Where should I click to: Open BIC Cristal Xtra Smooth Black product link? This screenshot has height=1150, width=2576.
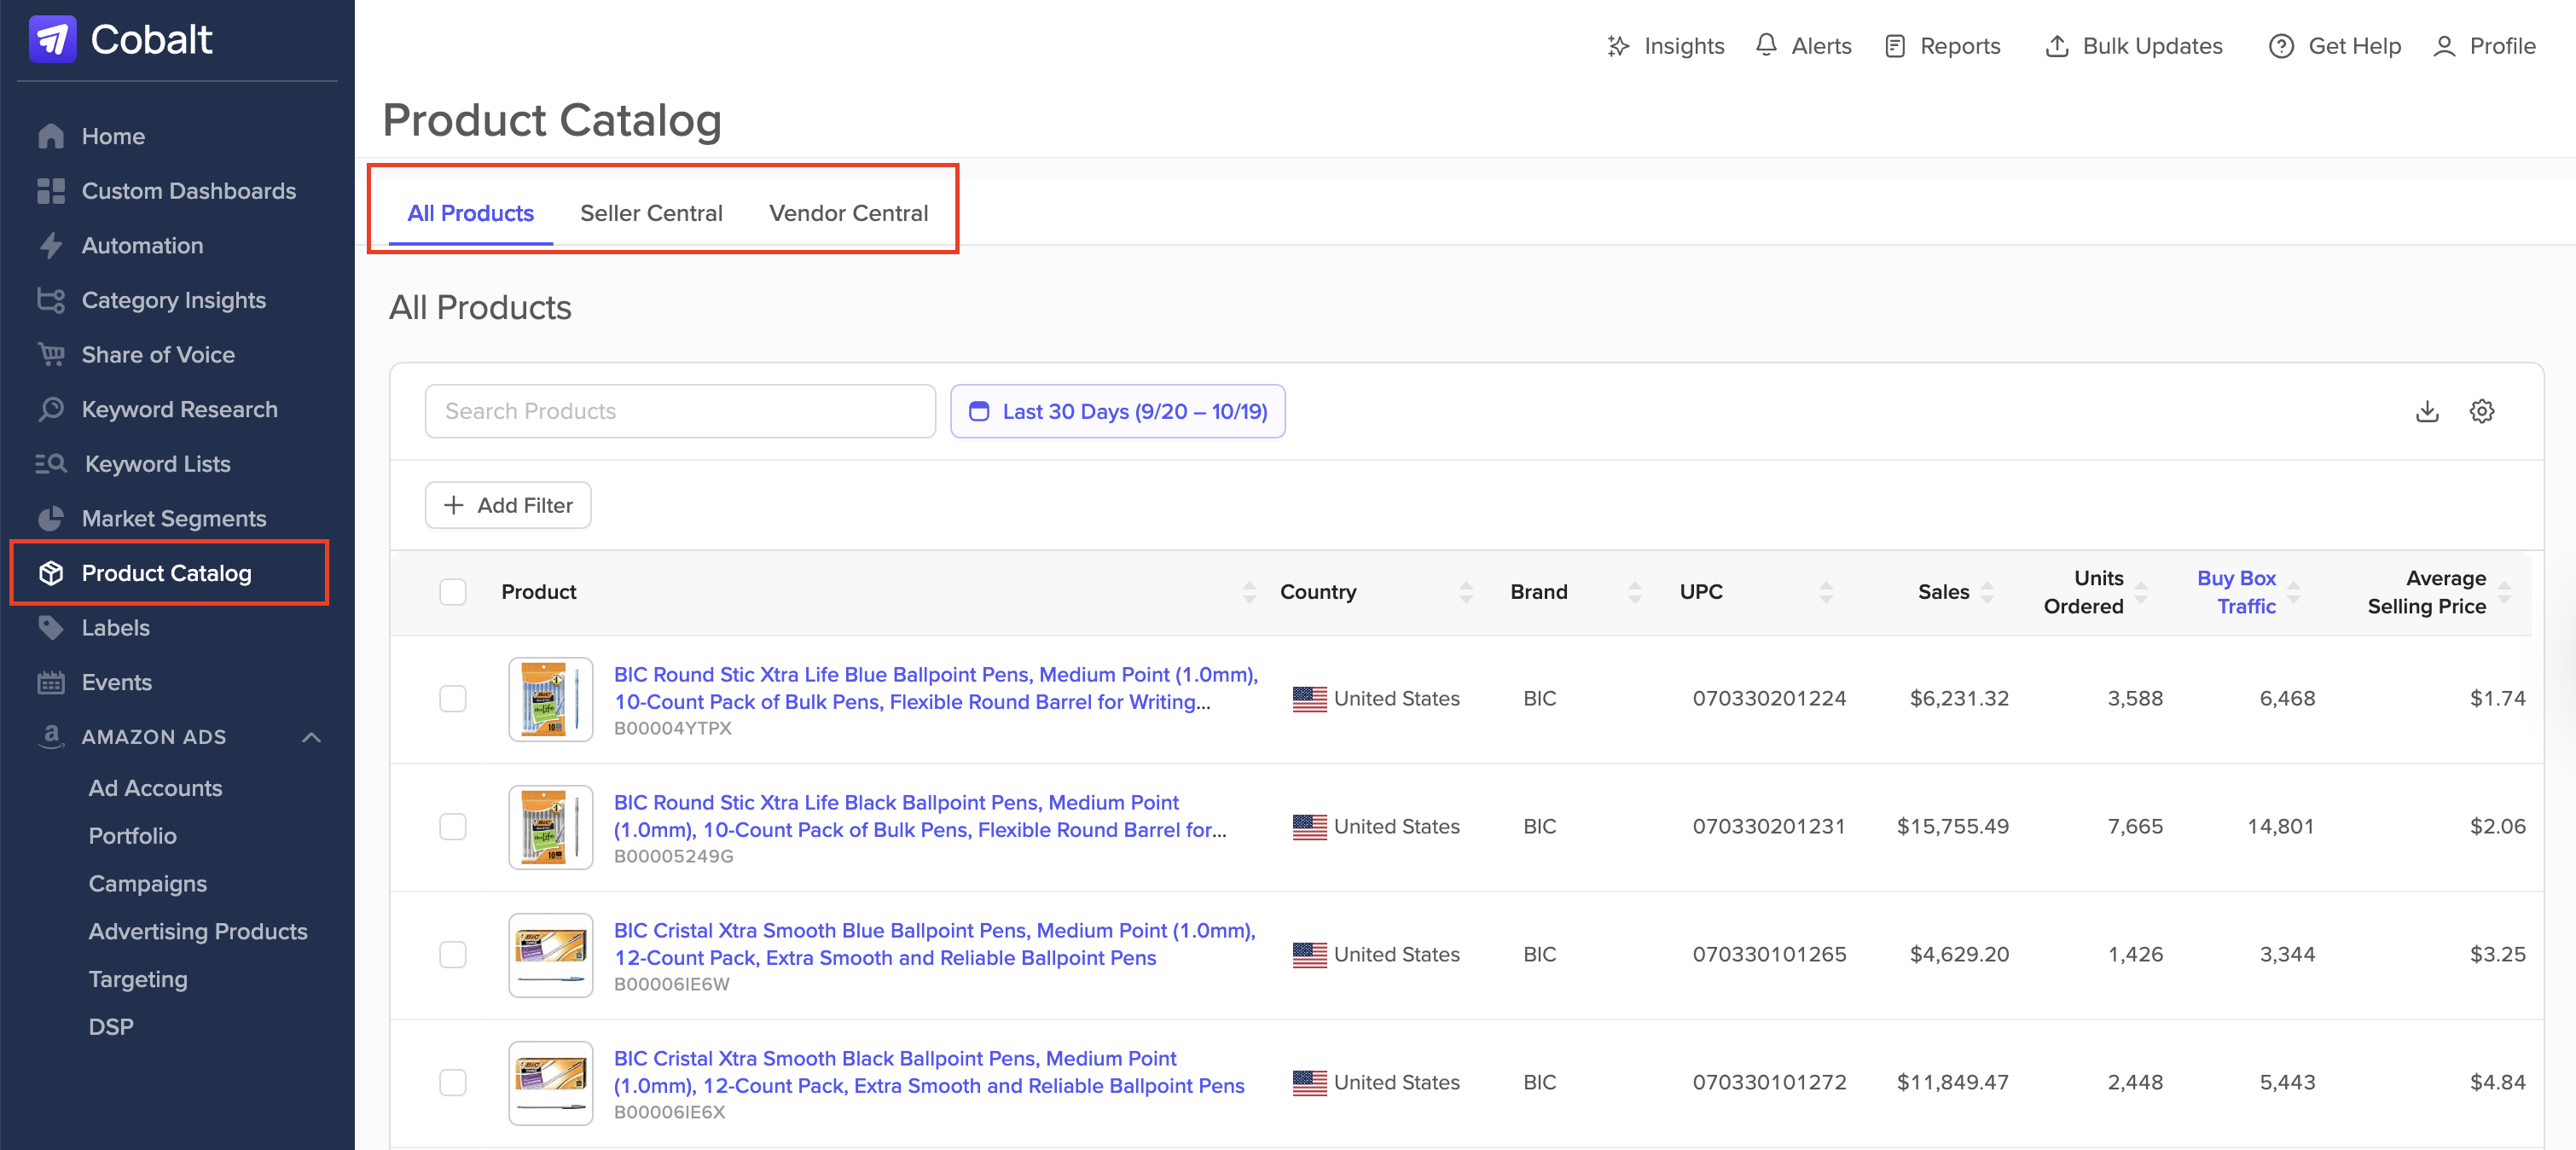[x=929, y=1072]
